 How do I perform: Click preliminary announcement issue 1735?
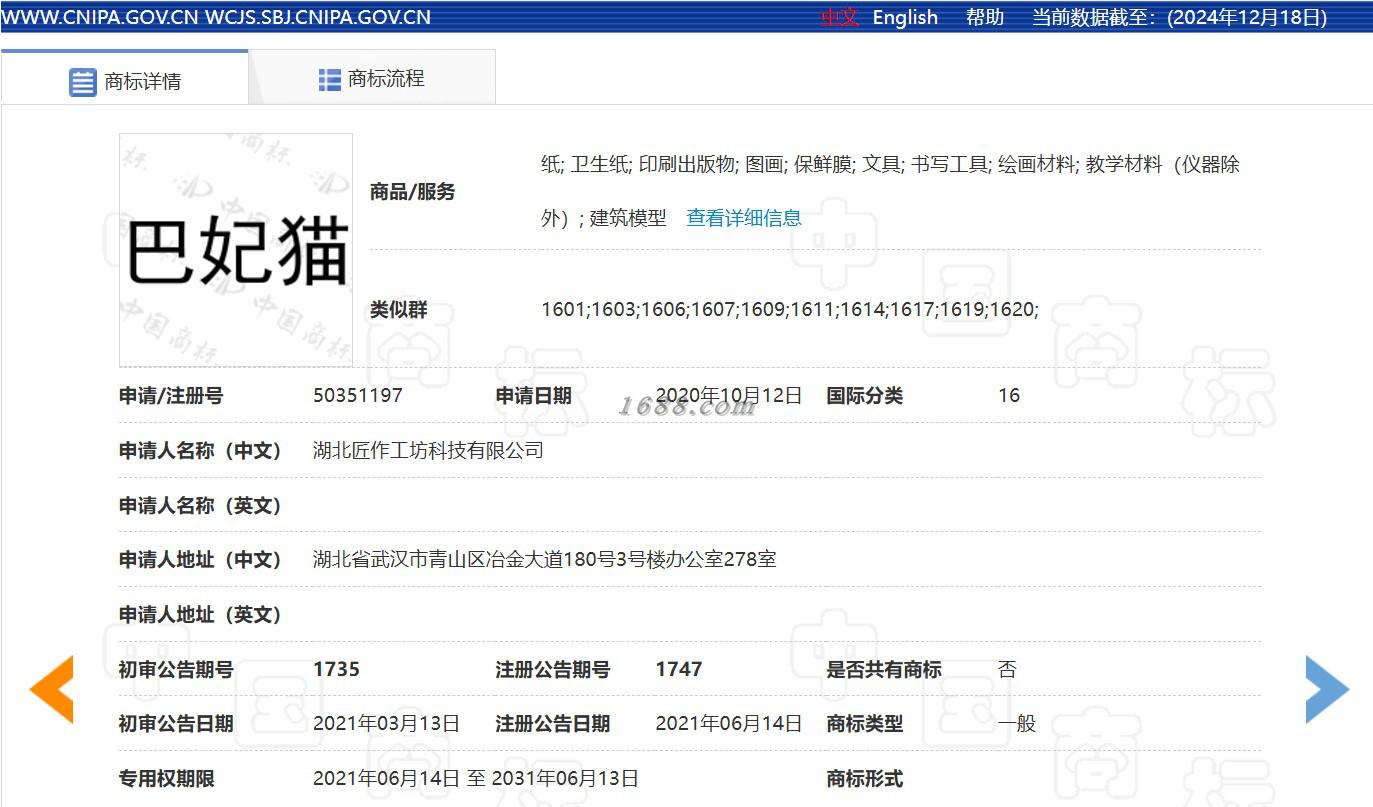(336, 669)
